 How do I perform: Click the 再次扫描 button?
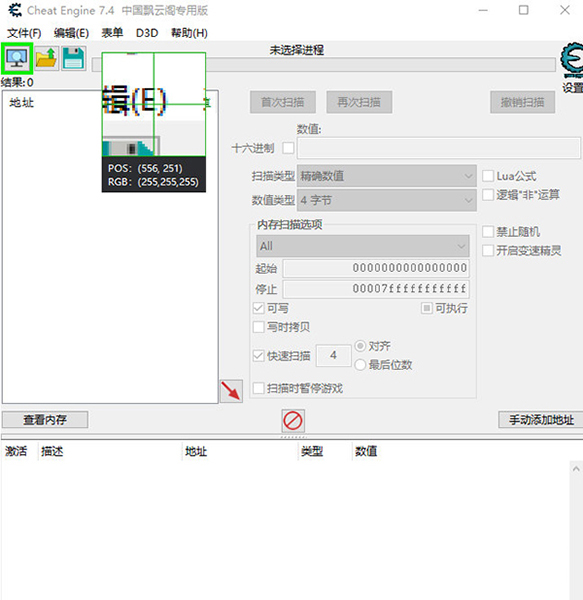[359, 102]
